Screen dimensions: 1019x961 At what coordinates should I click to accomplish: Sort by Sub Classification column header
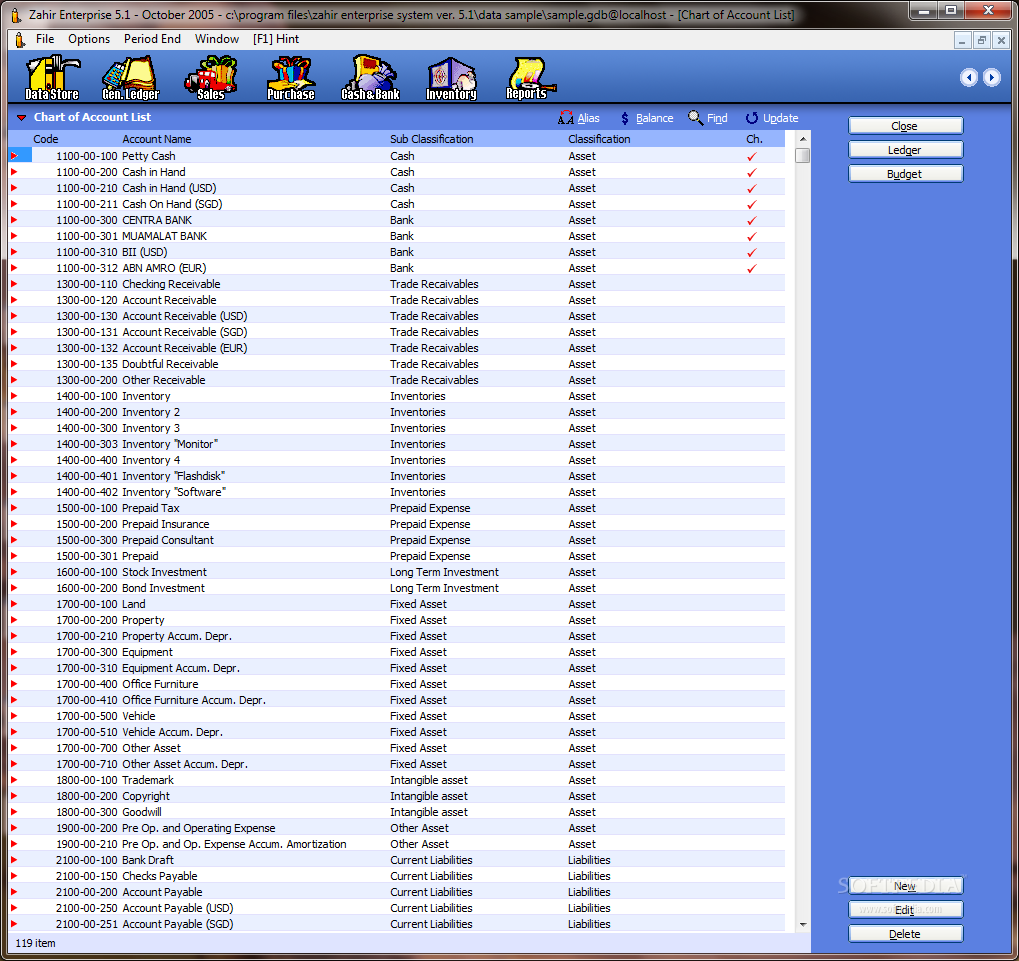click(x=432, y=139)
